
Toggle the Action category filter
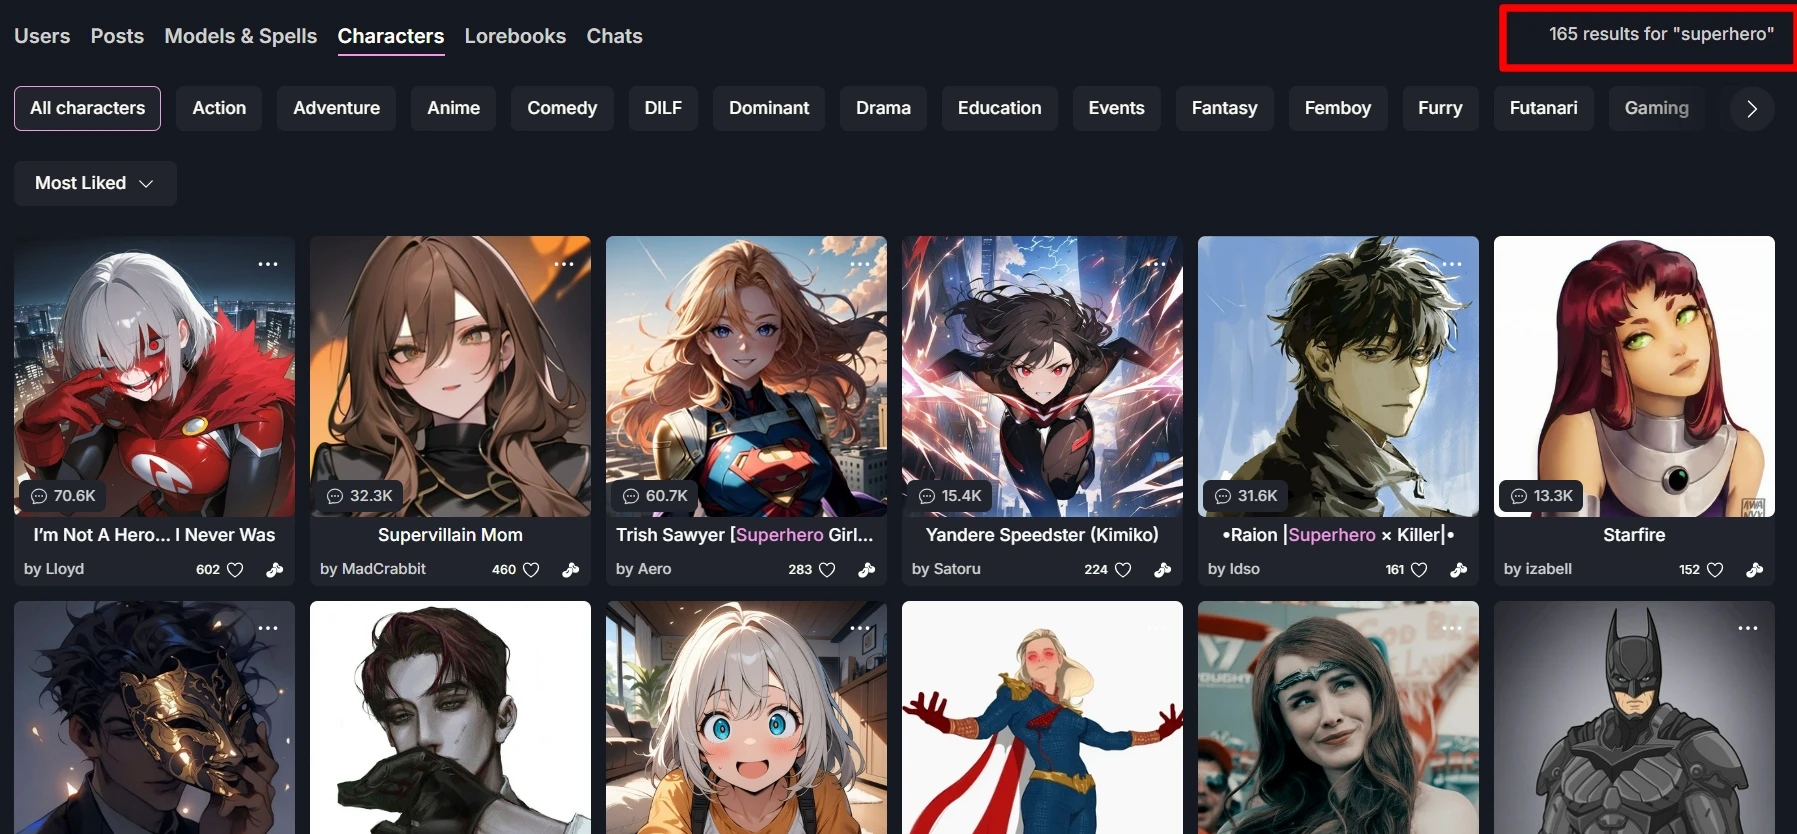tap(219, 108)
